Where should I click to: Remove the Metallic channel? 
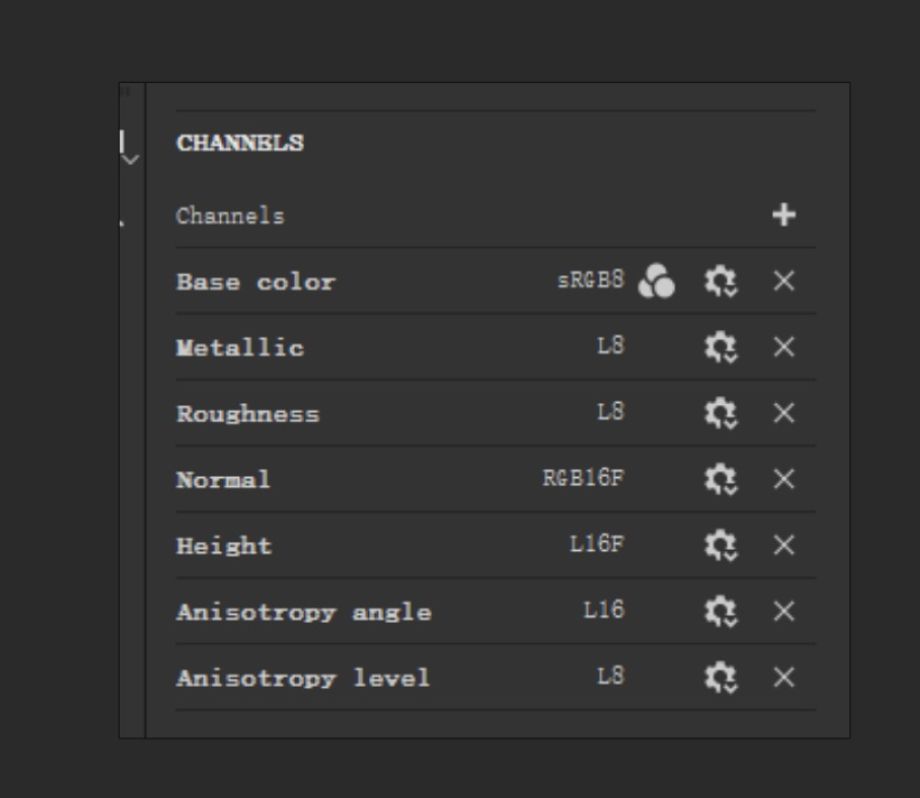(784, 348)
